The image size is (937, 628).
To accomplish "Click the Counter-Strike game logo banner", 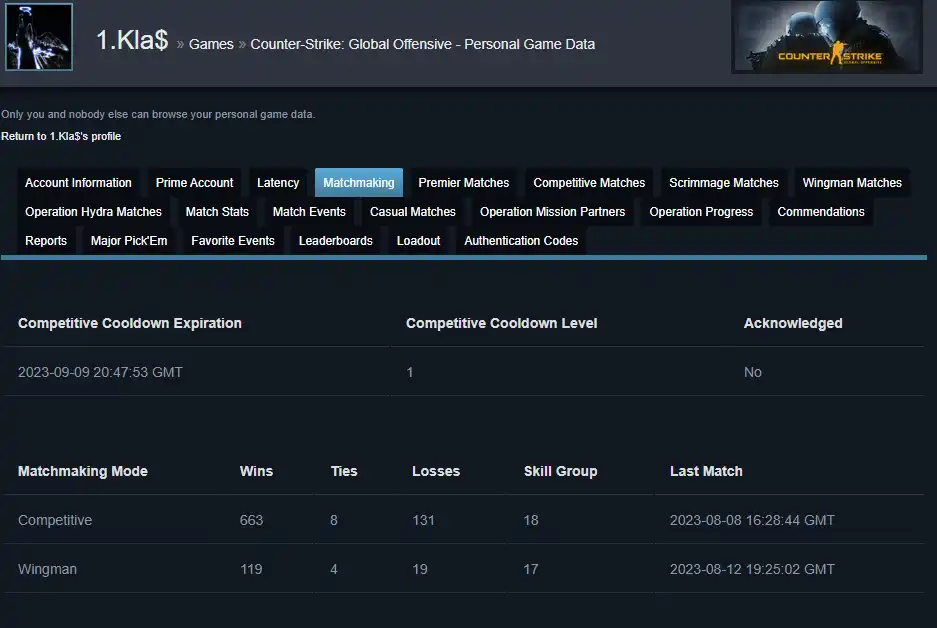I will click(826, 37).
